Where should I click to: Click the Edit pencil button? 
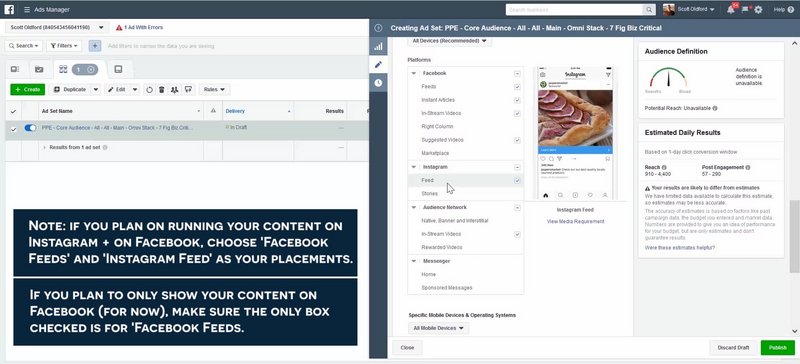point(117,89)
